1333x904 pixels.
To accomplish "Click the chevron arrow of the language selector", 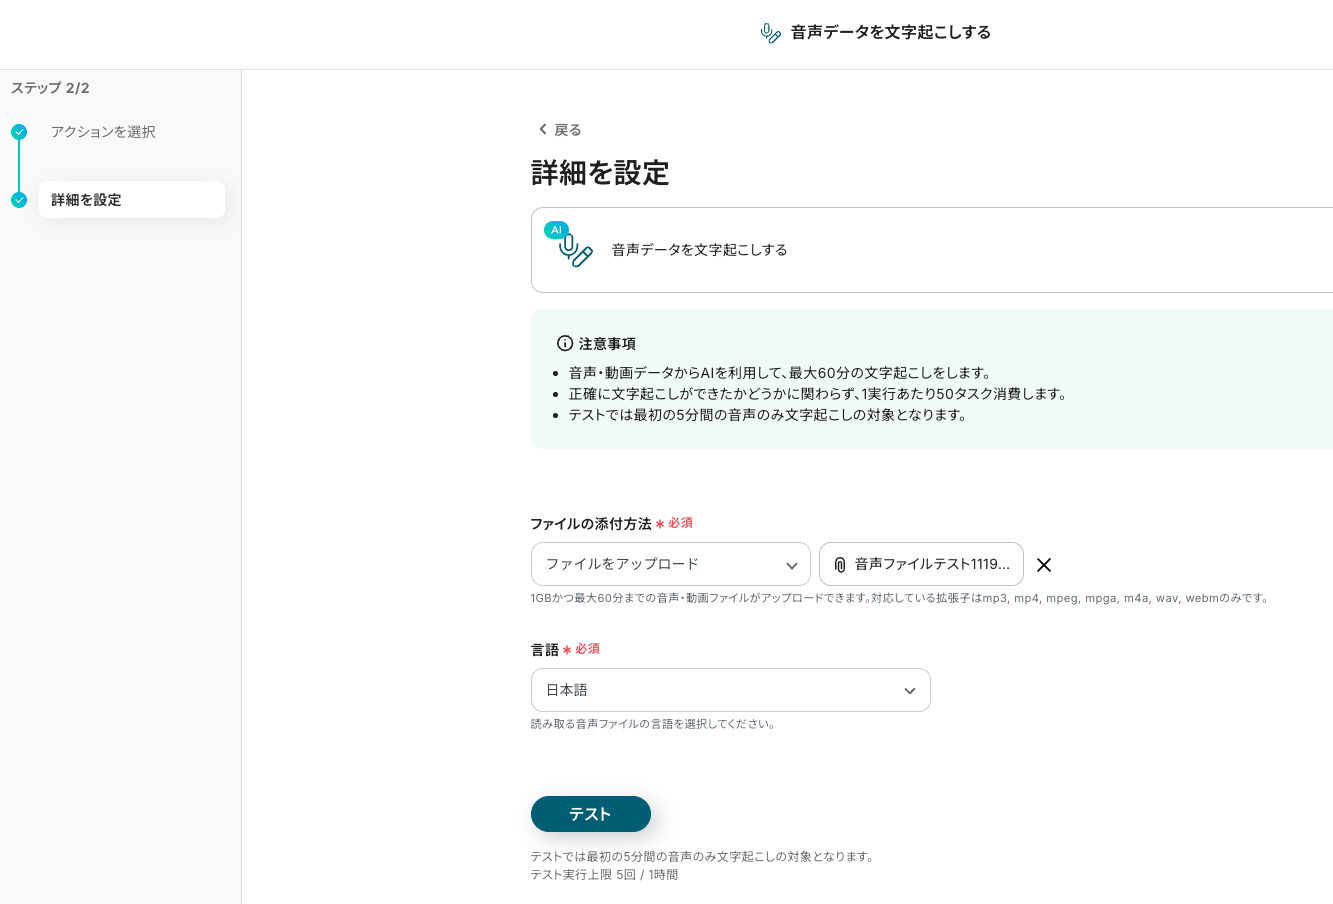I will point(909,691).
